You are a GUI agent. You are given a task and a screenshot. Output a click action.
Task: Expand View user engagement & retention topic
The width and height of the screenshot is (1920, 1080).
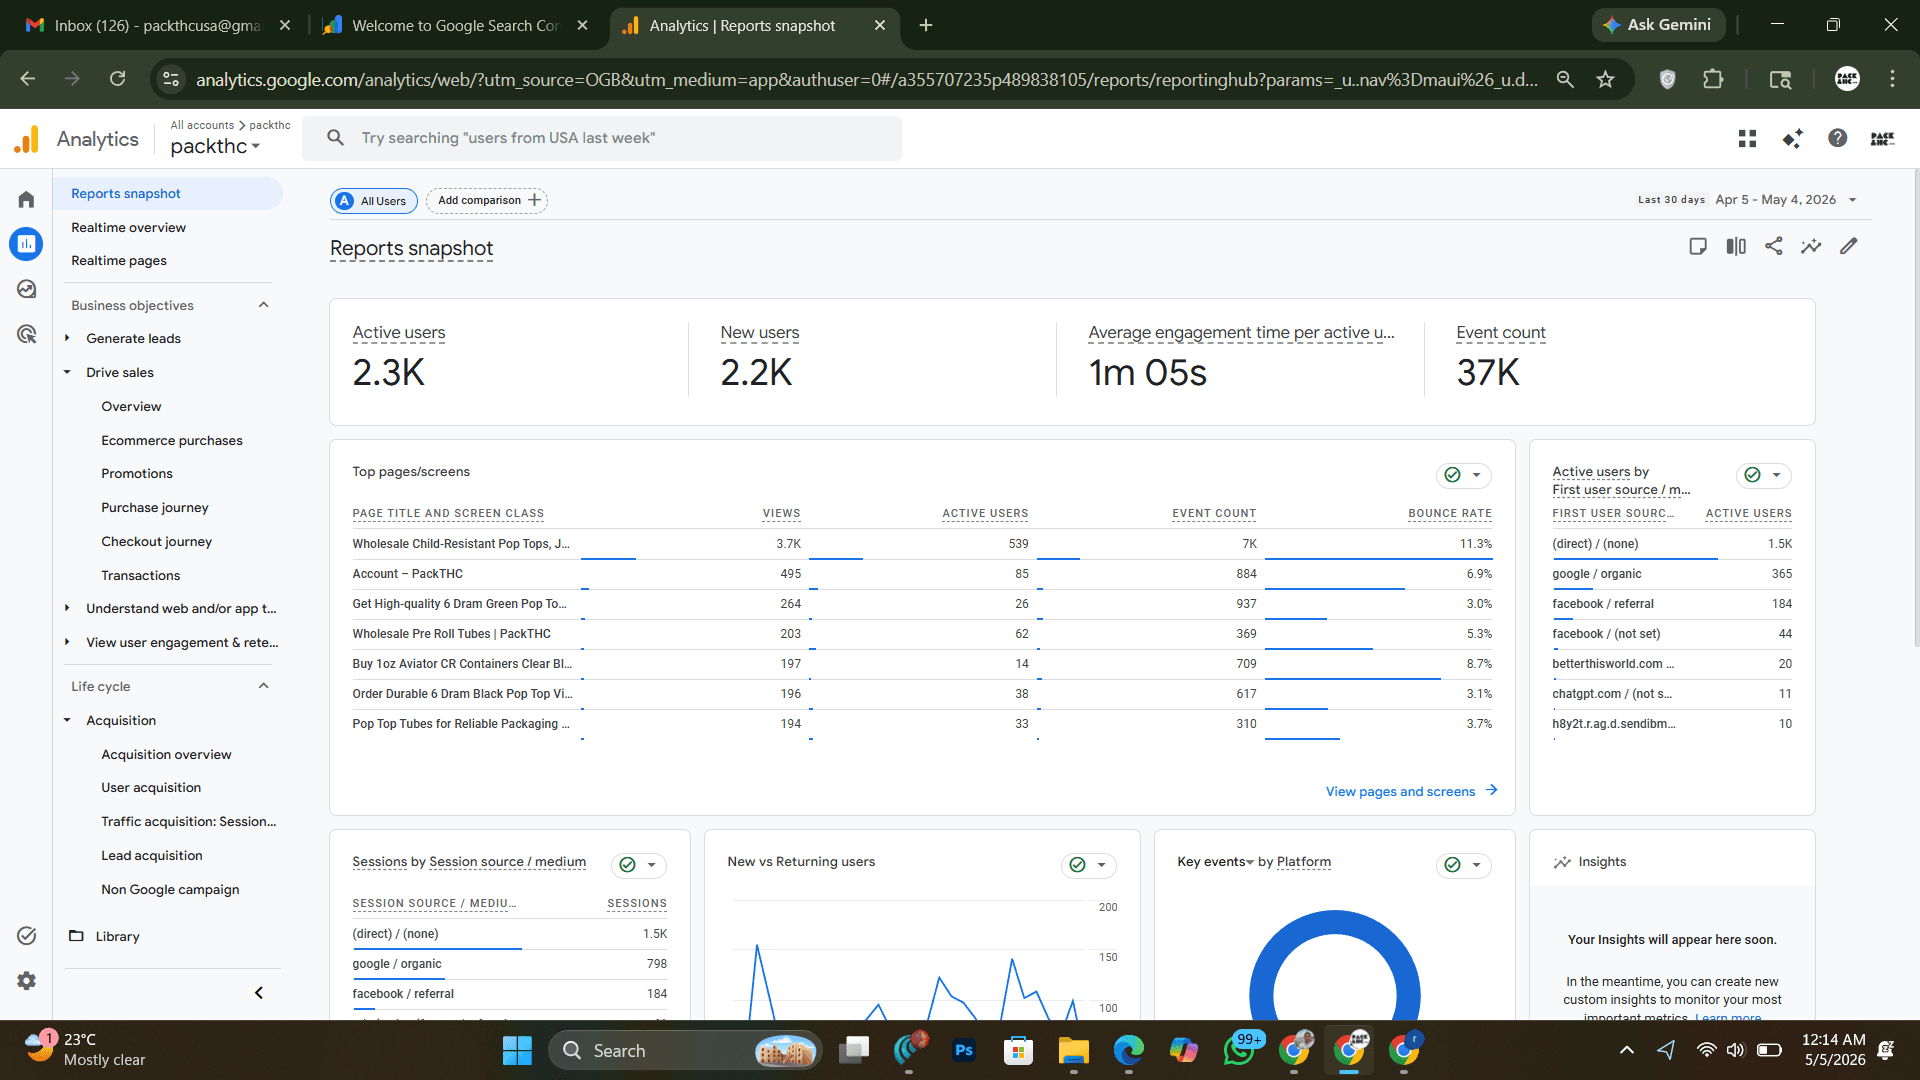click(x=67, y=642)
